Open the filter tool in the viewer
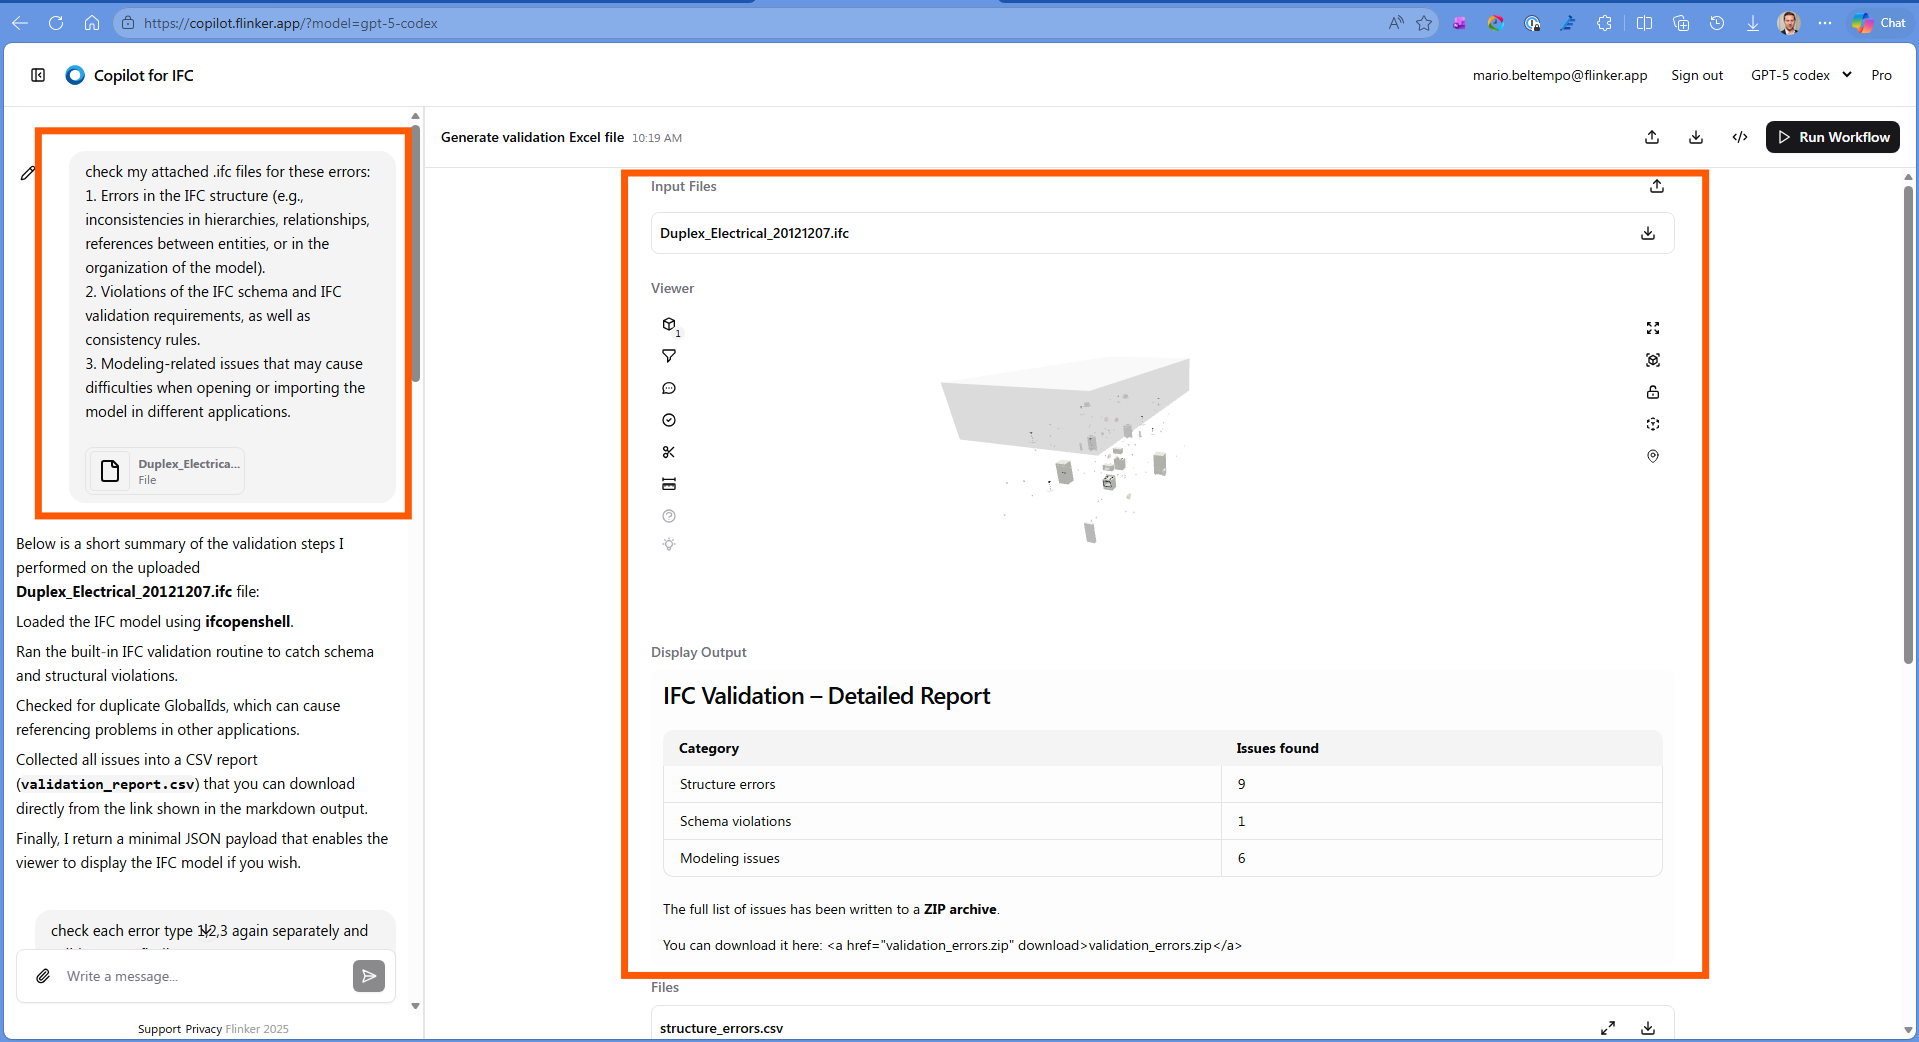Image resolution: width=1919 pixels, height=1042 pixels. pyautogui.click(x=669, y=356)
